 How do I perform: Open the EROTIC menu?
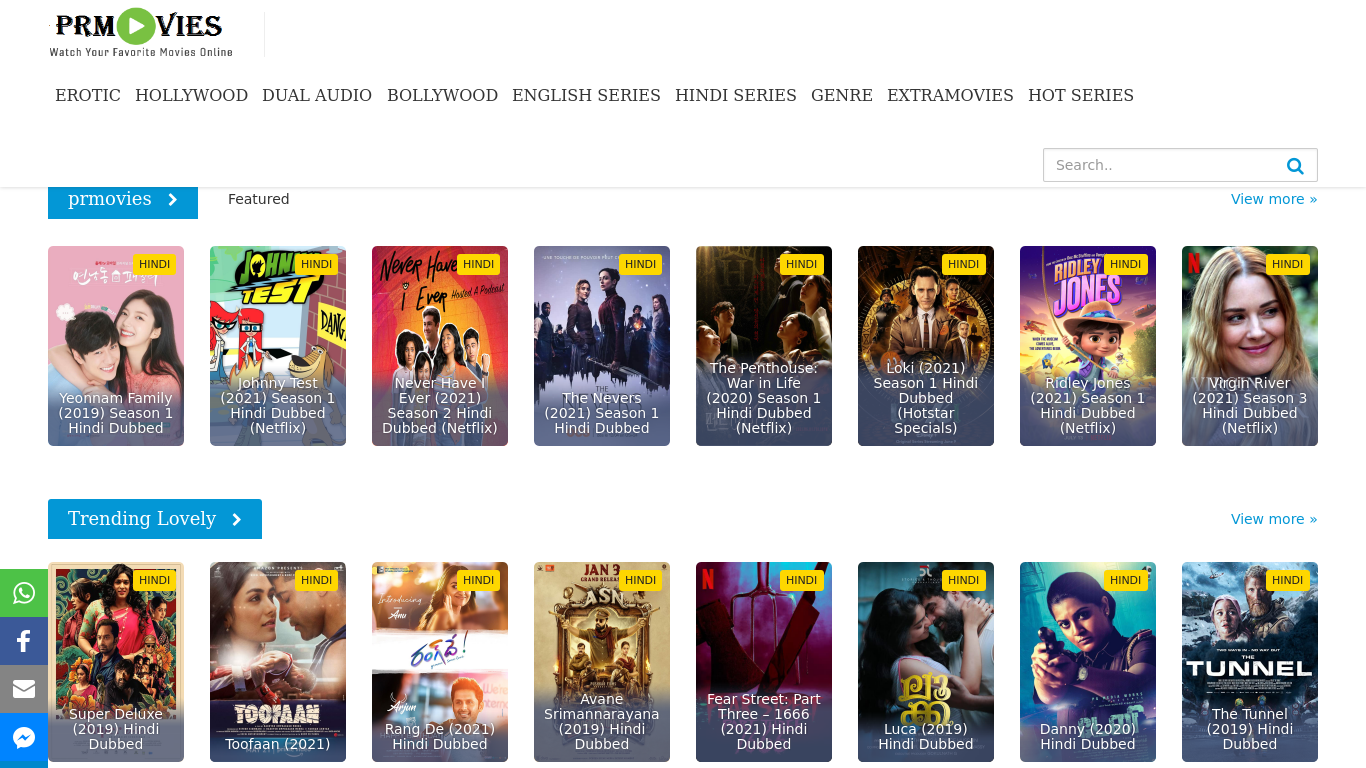[x=88, y=95]
